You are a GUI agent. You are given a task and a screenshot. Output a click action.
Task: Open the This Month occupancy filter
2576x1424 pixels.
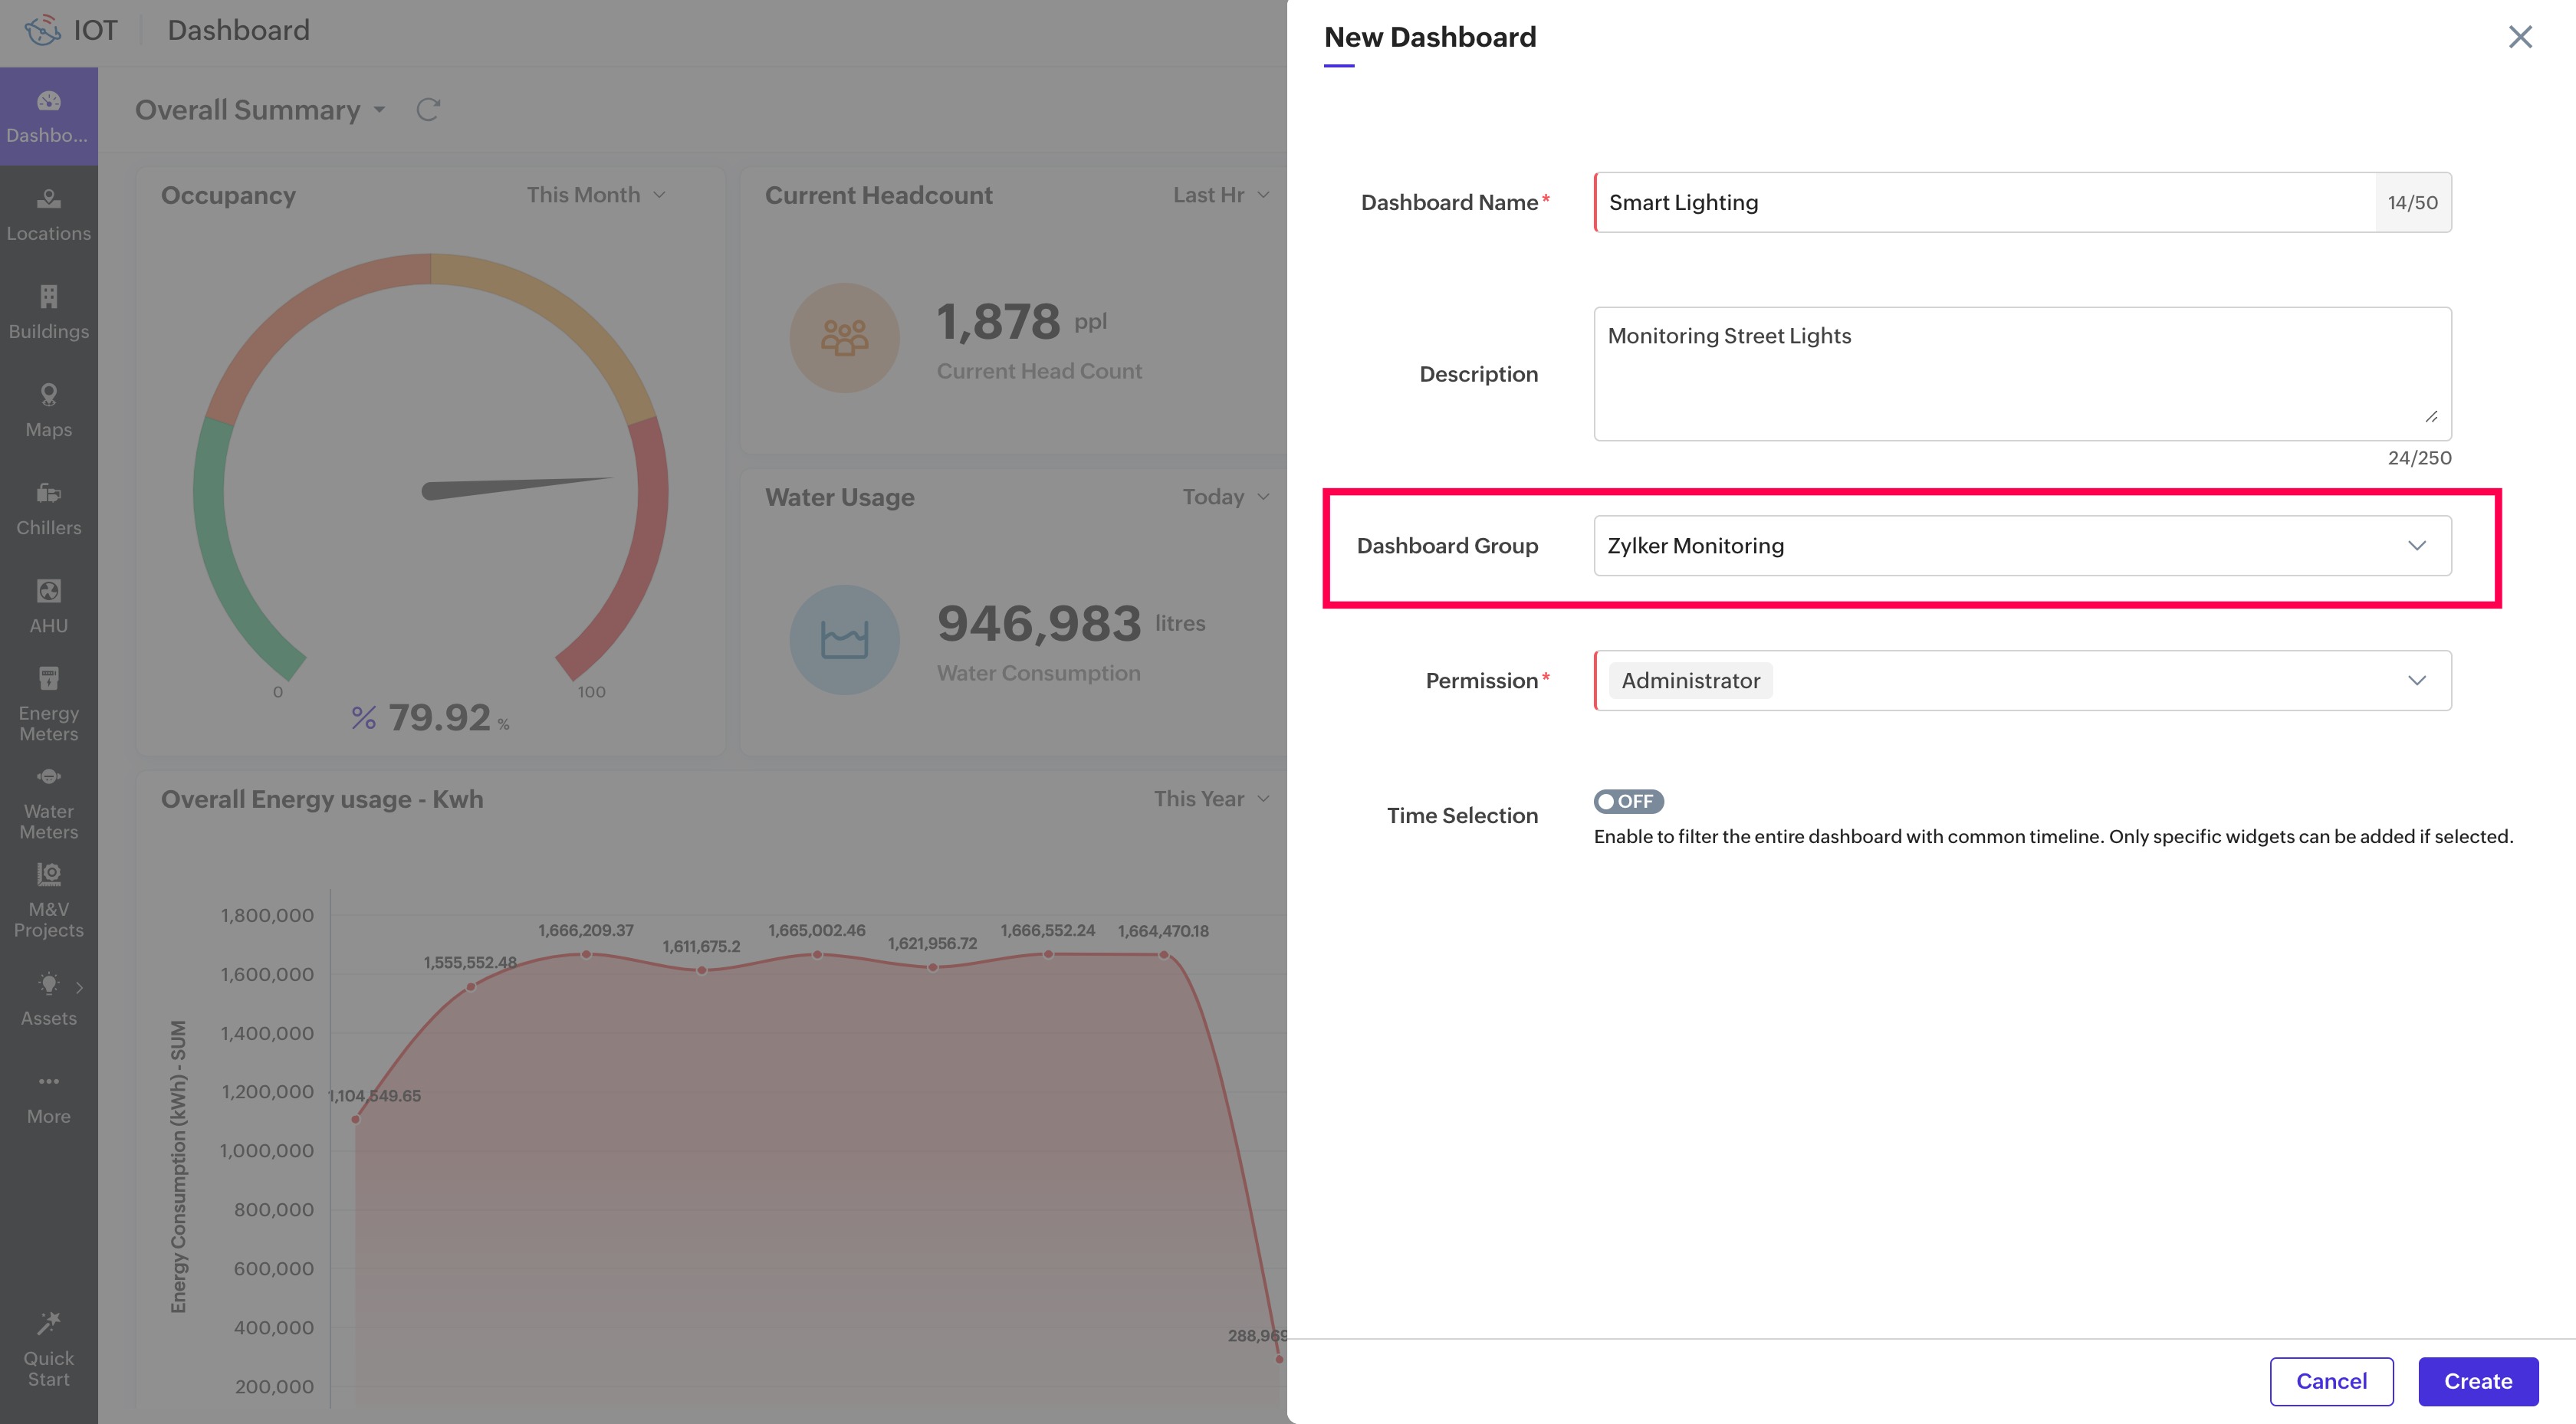596,195
